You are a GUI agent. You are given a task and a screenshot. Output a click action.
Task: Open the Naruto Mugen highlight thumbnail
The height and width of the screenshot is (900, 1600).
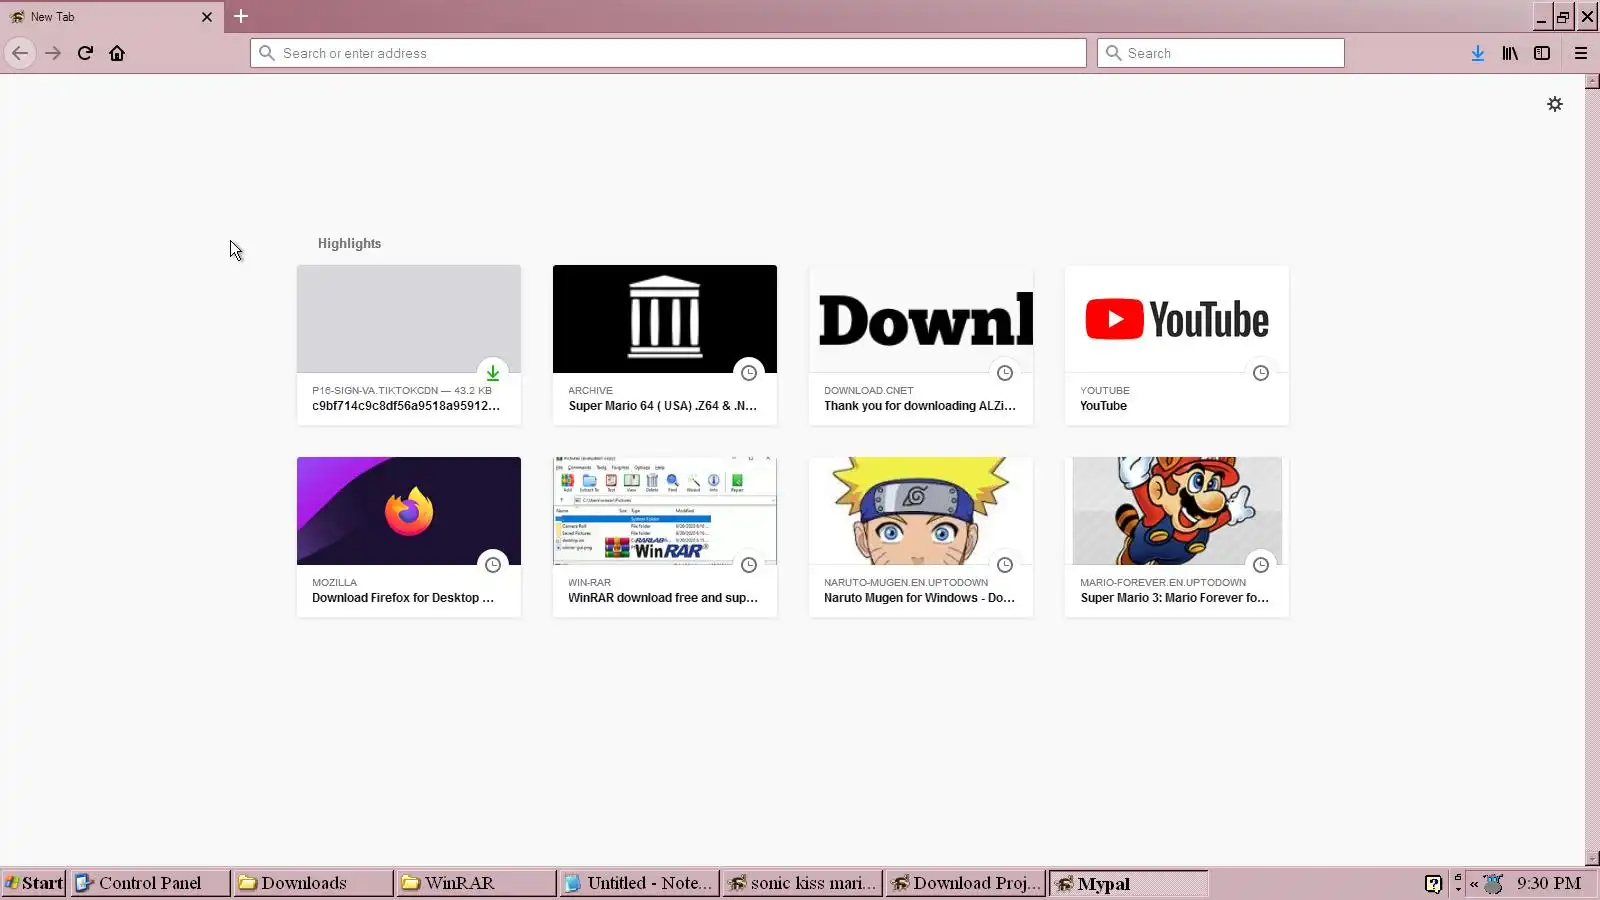point(921,511)
